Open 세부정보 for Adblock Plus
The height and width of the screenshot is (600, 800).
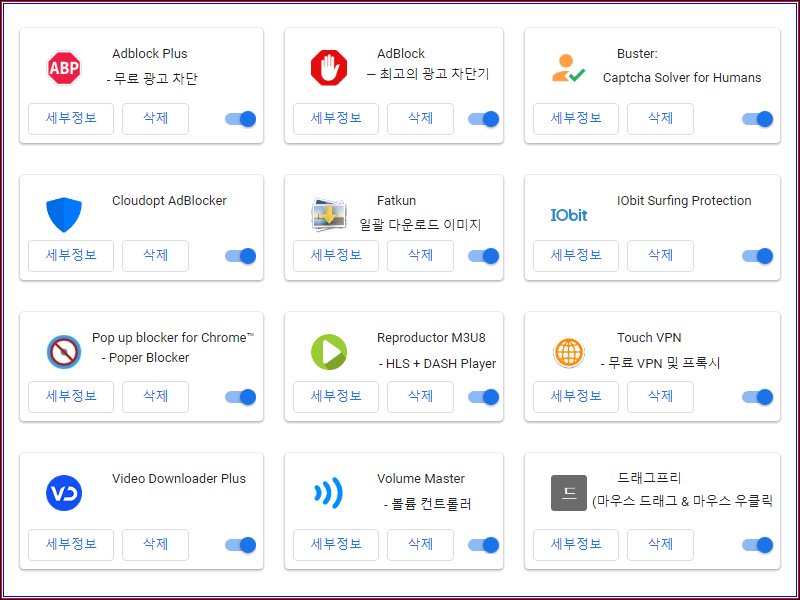click(x=71, y=119)
